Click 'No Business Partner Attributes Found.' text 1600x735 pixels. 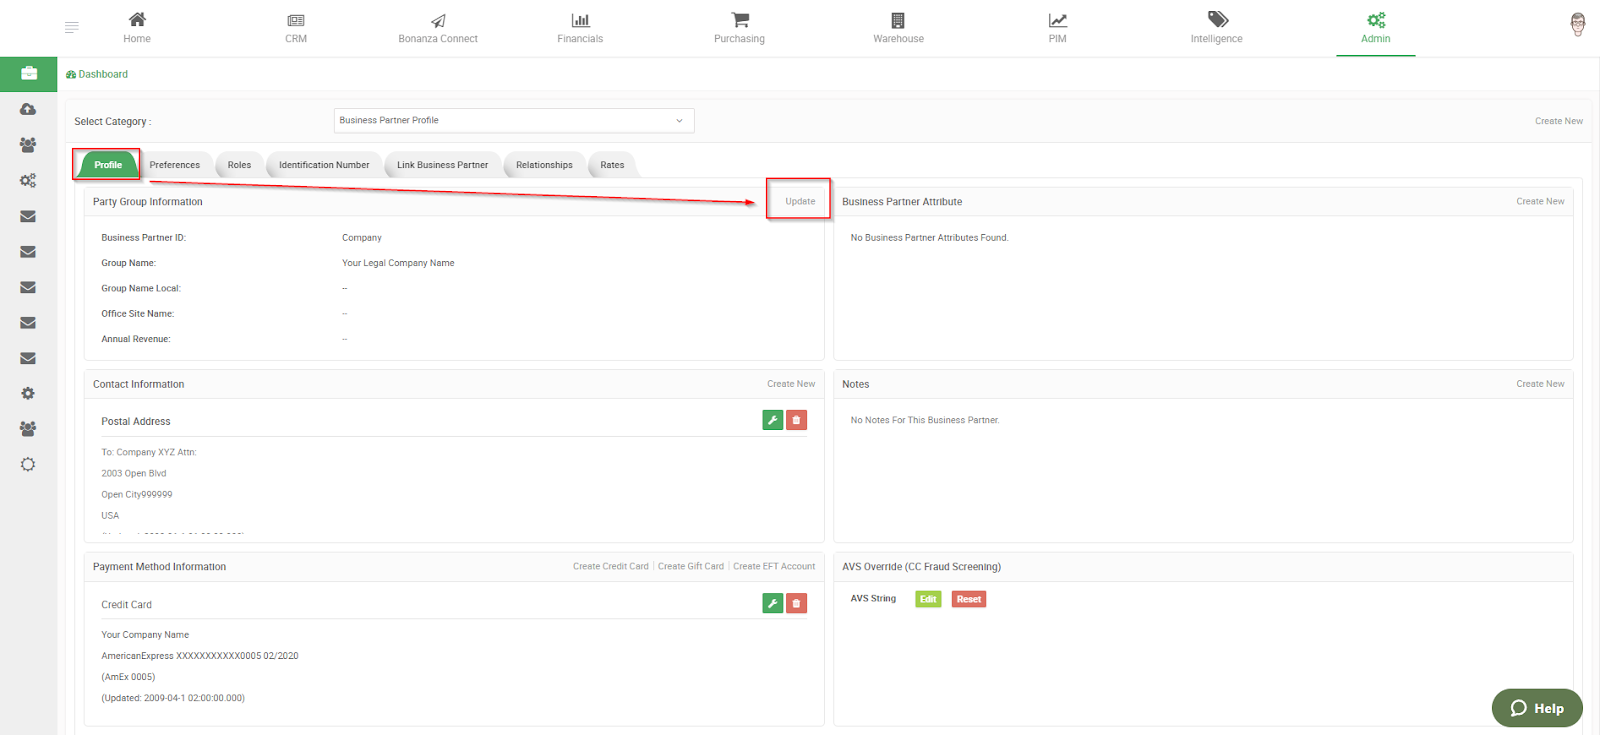click(x=930, y=238)
